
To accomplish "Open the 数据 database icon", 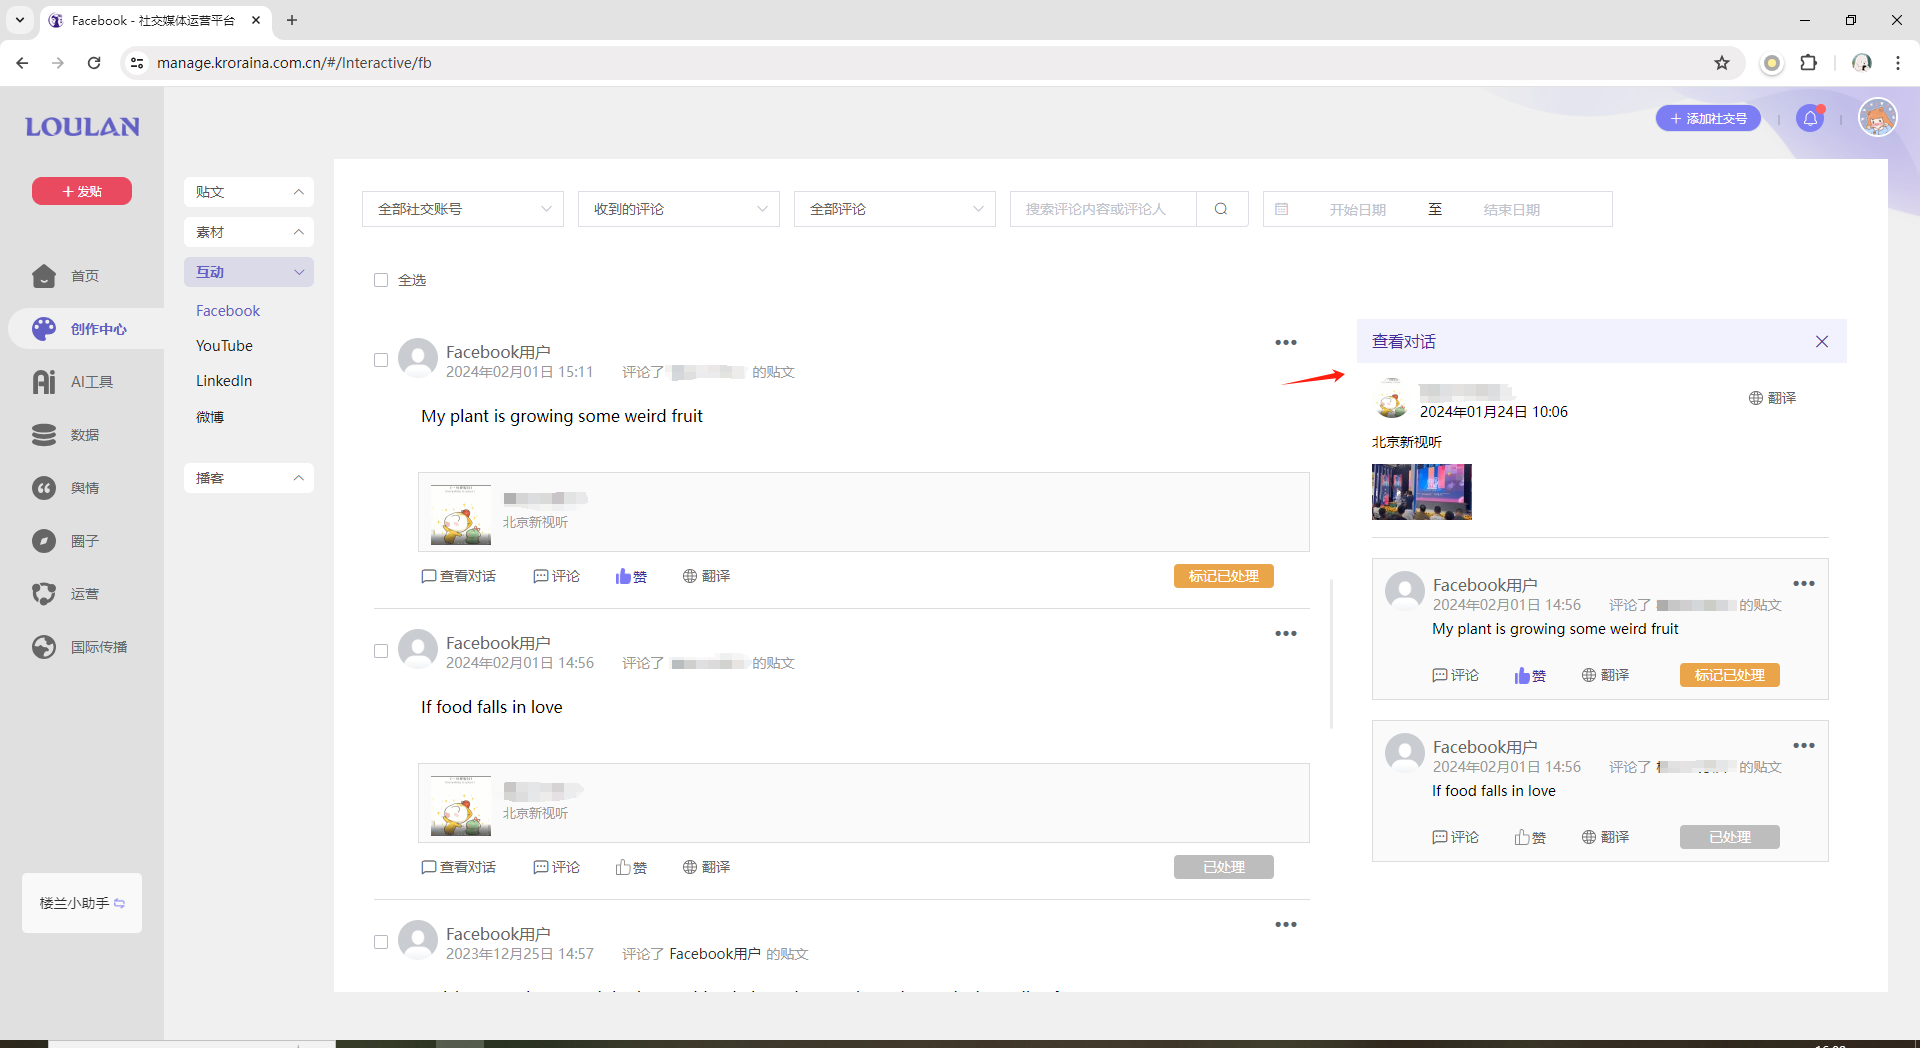I will [x=44, y=435].
